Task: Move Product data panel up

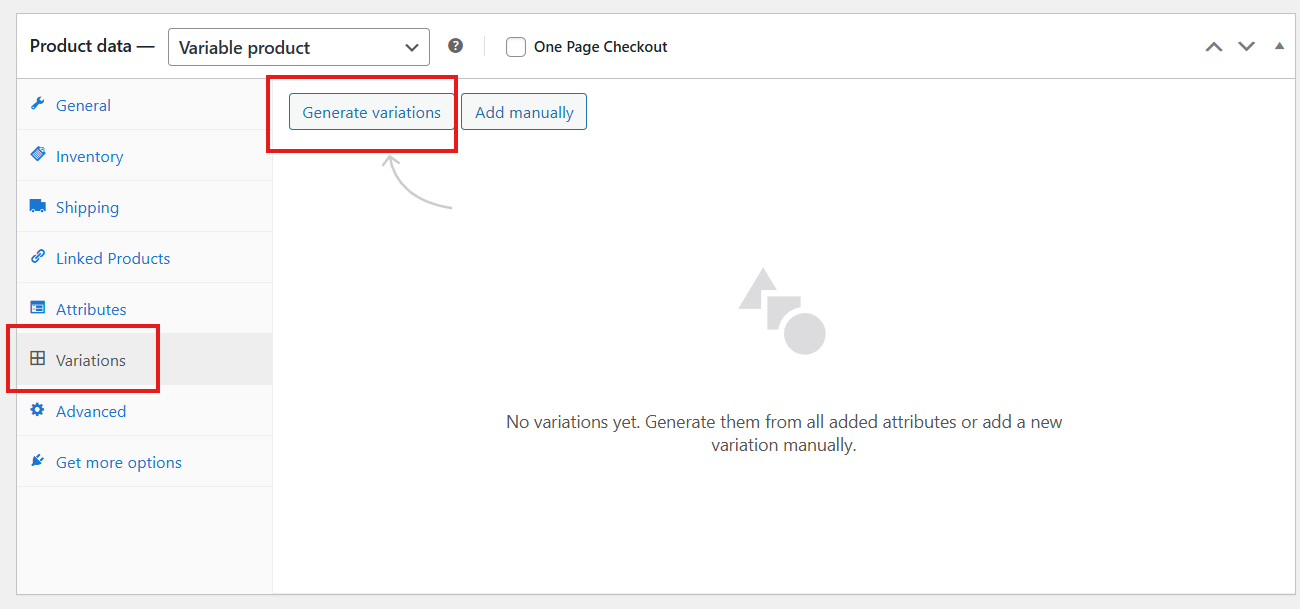Action: pyautogui.click(x=1214, y=47)
